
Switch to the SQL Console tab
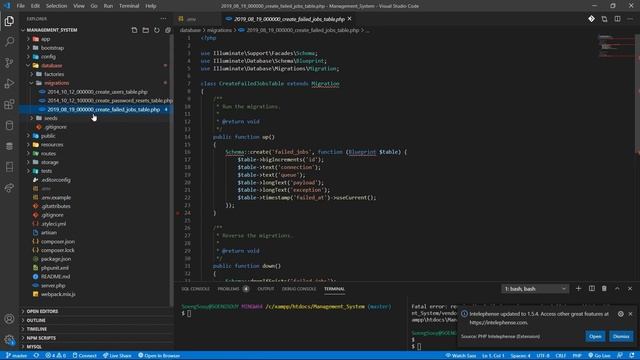click(x=195, y=289)
